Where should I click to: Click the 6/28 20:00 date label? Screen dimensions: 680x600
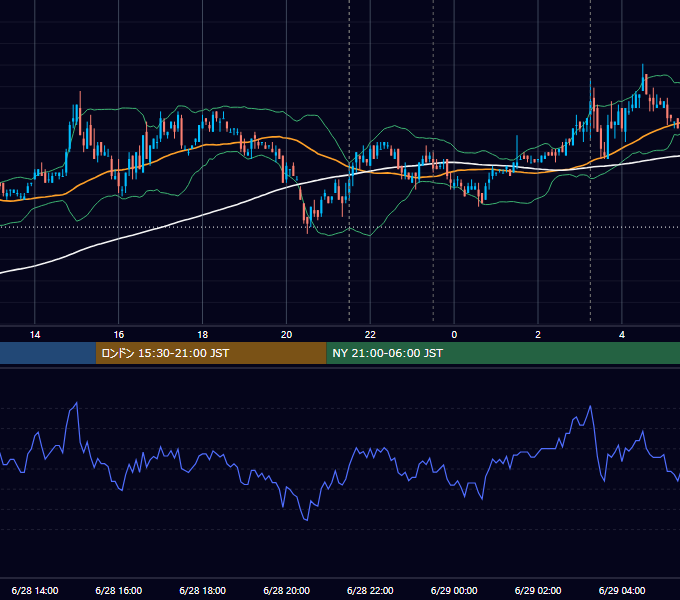pyautogui.click(x=286, y=590)
